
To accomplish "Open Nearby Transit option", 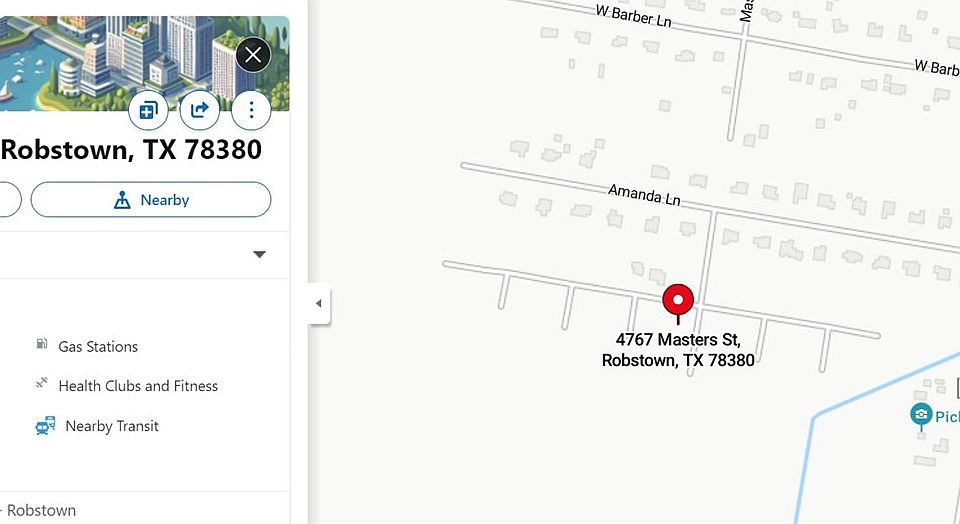I will (x=111, y=426).
